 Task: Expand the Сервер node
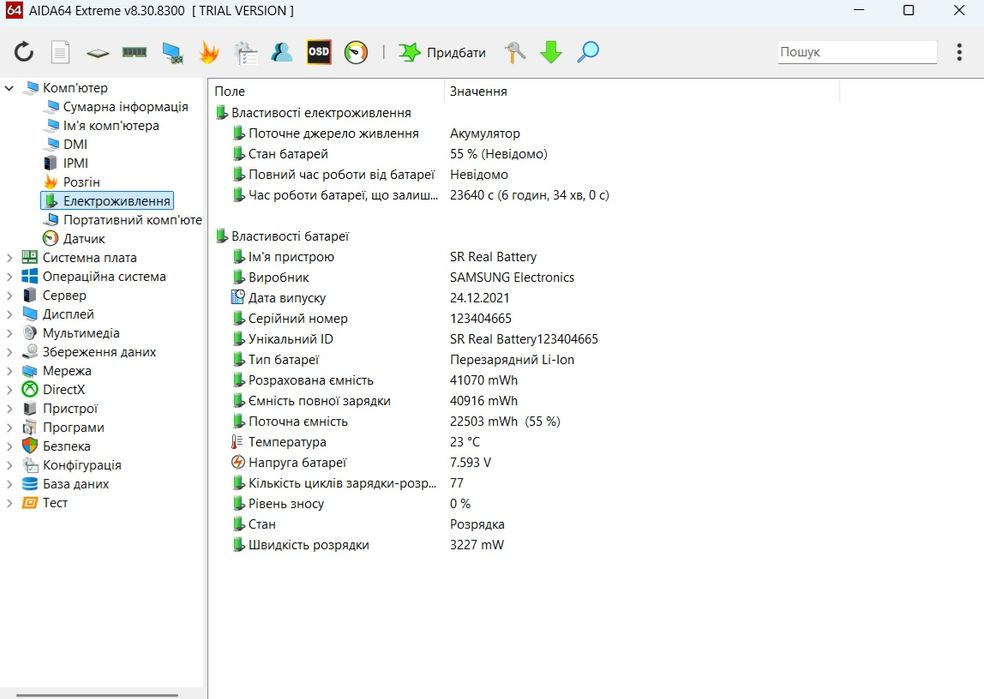(9, 295)
